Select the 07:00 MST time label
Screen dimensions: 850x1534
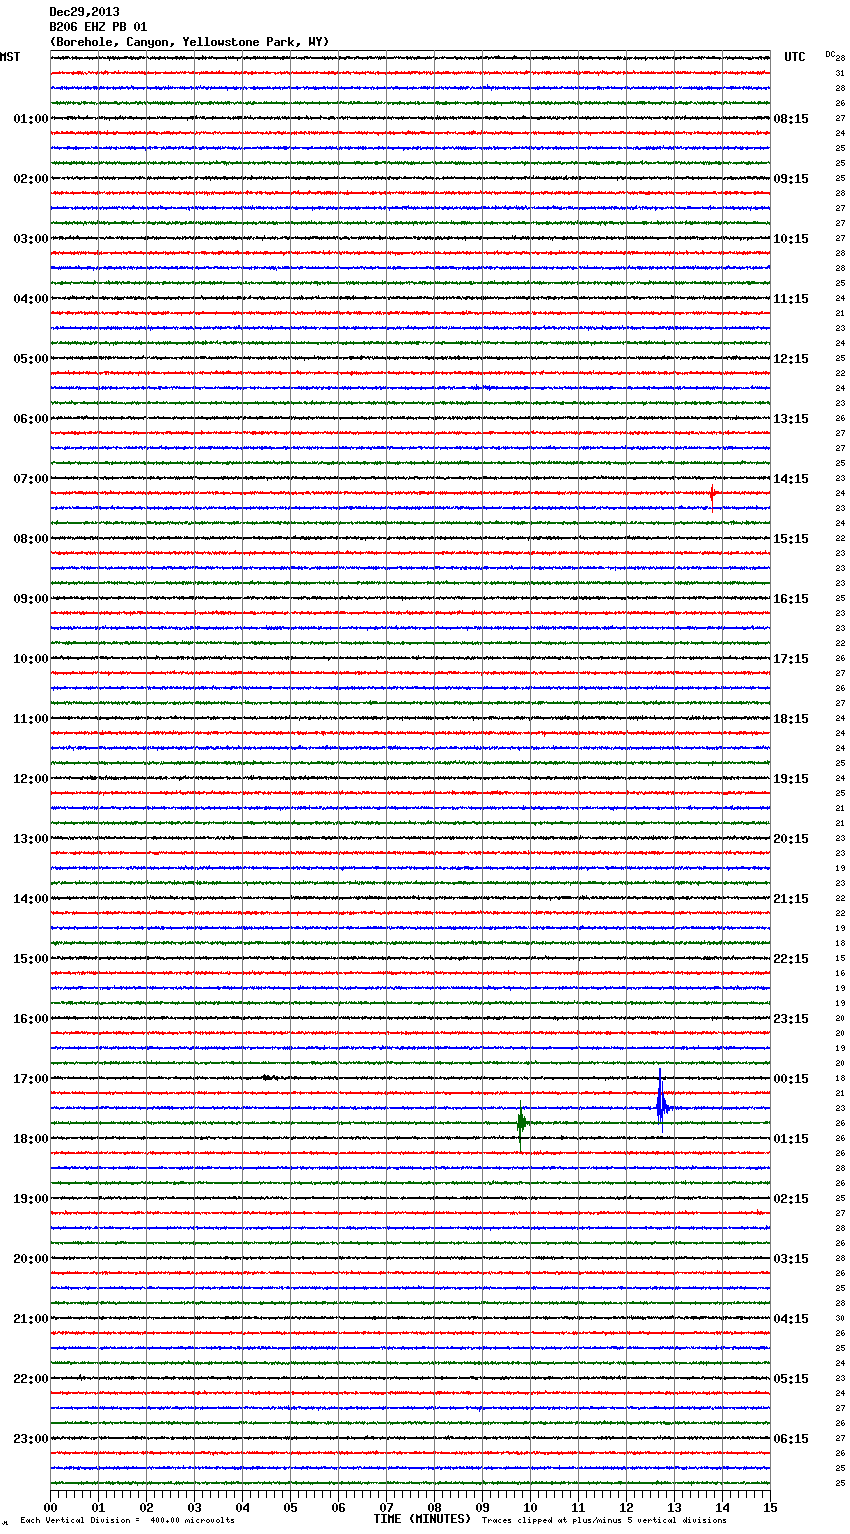tap(30, 479)
